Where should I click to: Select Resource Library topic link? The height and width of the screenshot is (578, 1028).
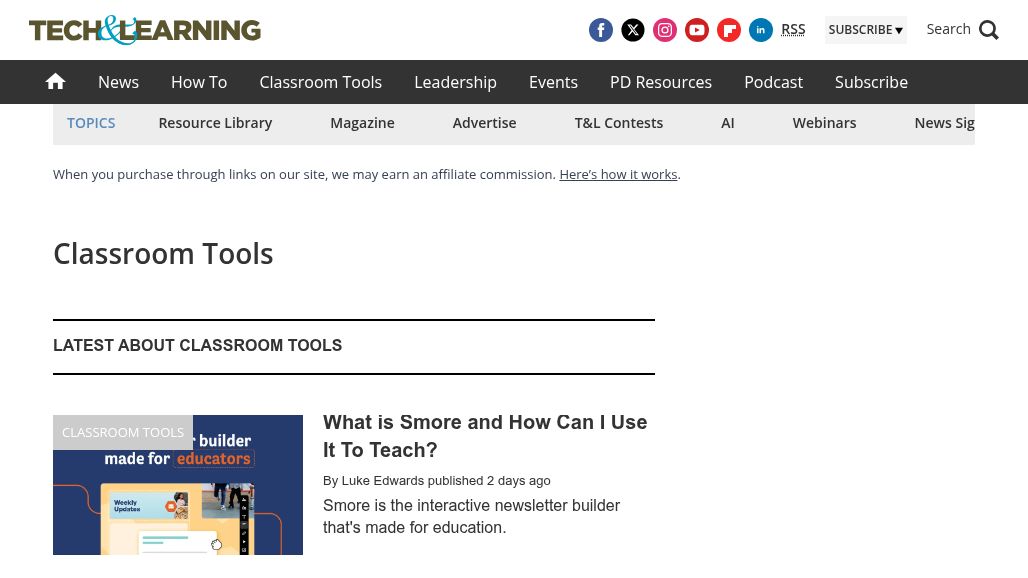point(215,123)
